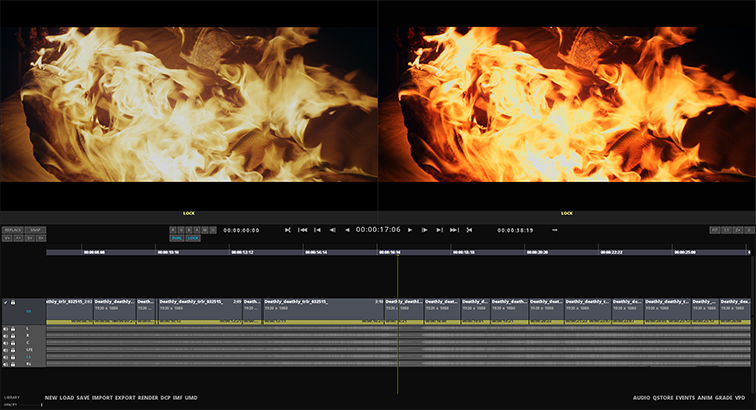Open the UMD menu
This screenshot has height=410, width=756.
[191, 397]
